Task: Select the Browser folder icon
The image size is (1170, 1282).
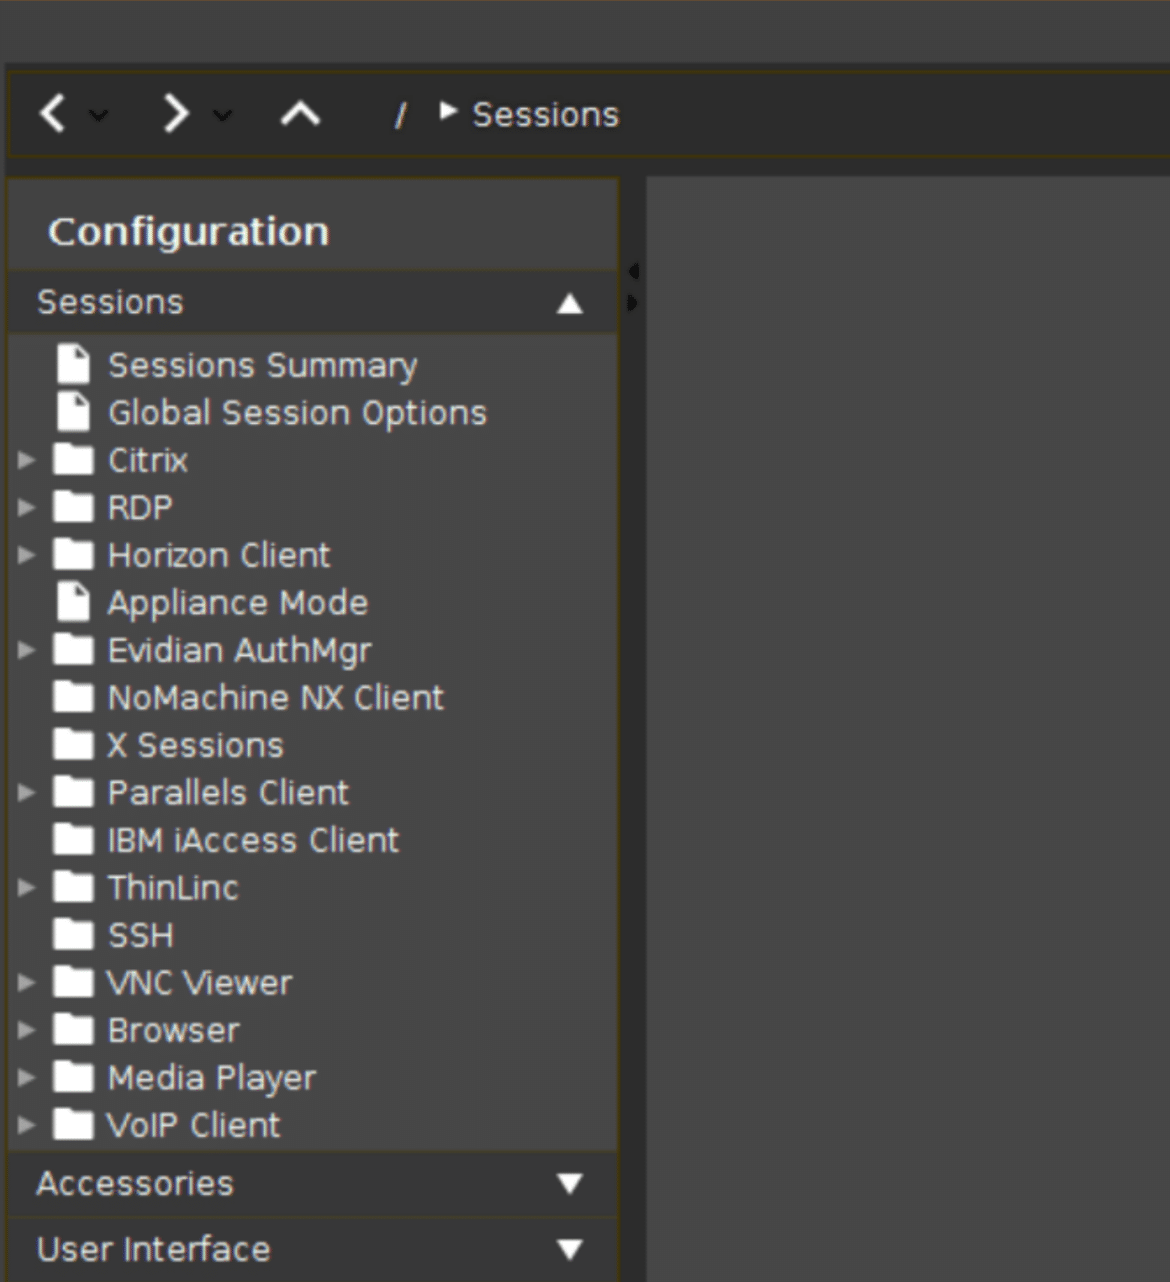Action: (x=73, y=1029)
